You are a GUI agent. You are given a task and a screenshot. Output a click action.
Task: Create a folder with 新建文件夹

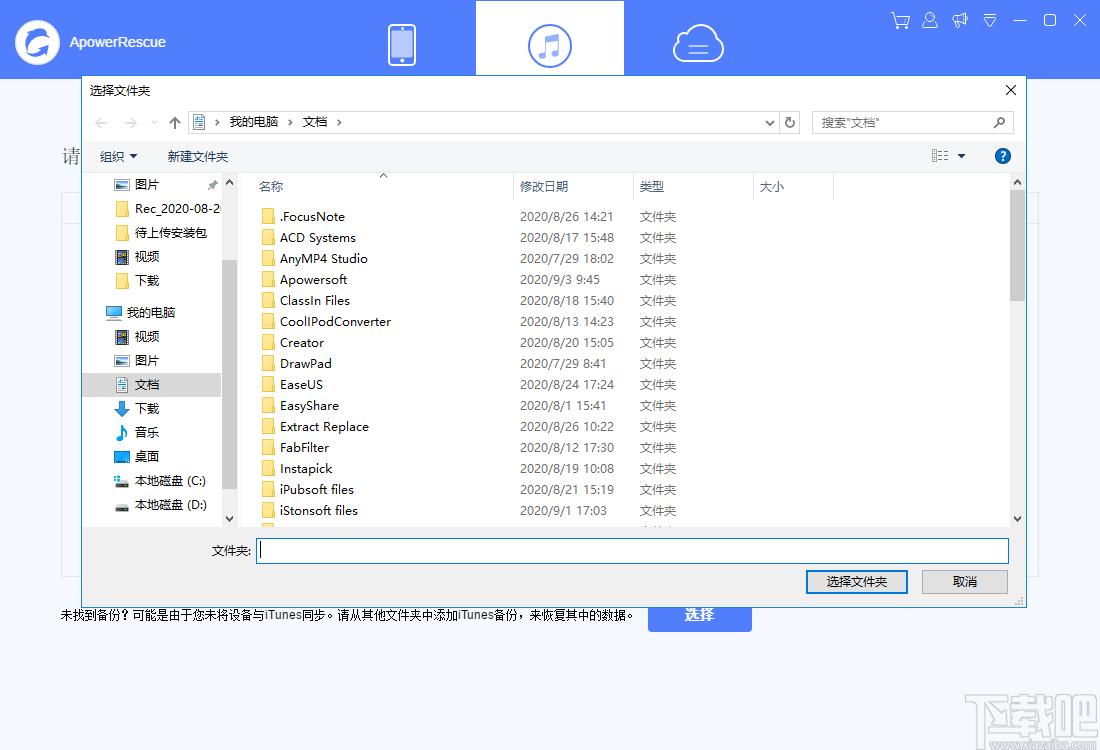[198, 156]
